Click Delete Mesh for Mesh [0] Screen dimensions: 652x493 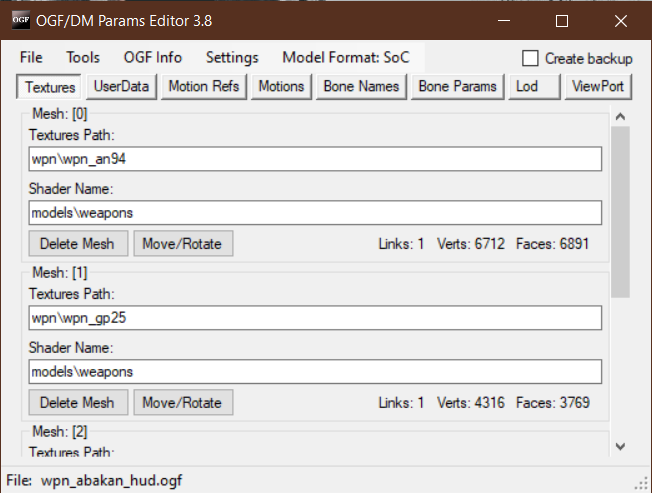[77, 243]
